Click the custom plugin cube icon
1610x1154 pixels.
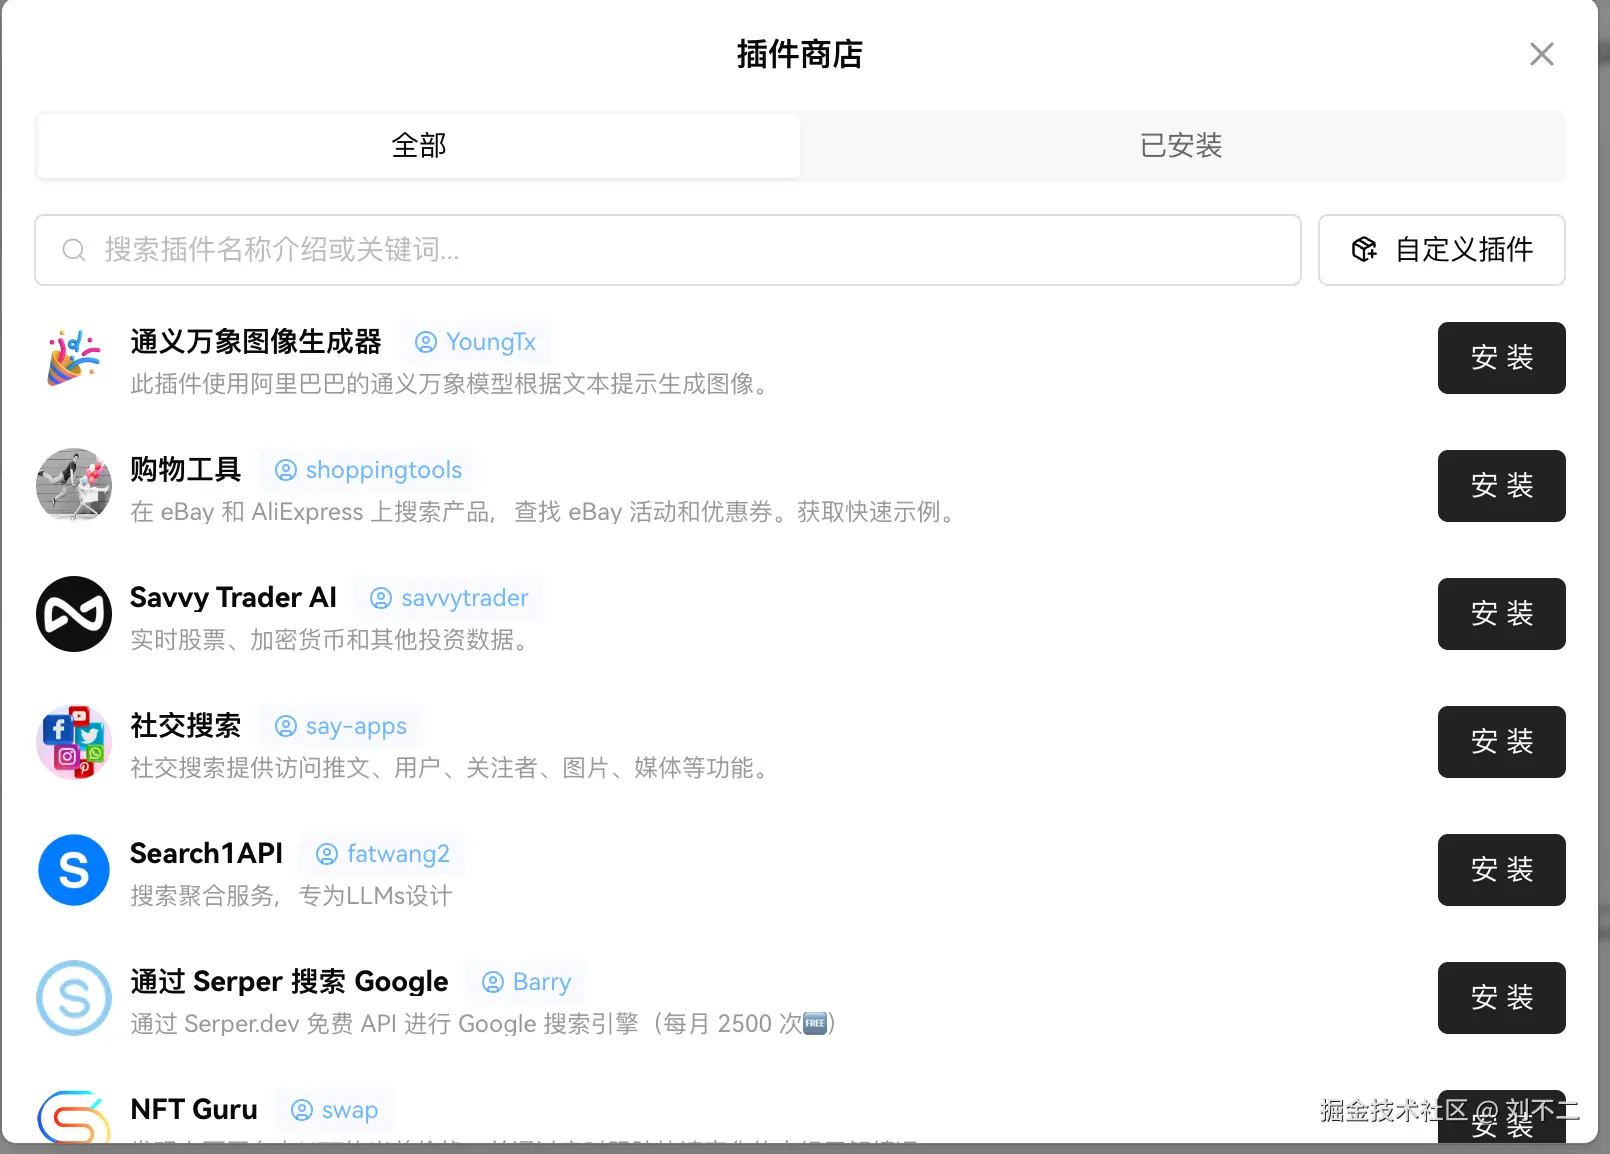(x=1364, y=250)
